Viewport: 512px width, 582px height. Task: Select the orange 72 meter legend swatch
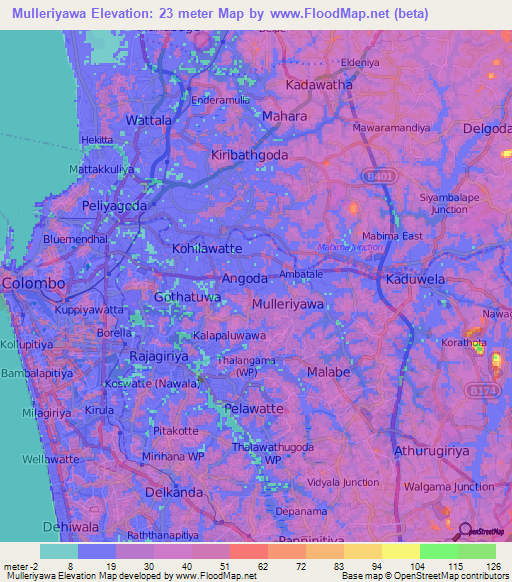click(x=325, y=551)
